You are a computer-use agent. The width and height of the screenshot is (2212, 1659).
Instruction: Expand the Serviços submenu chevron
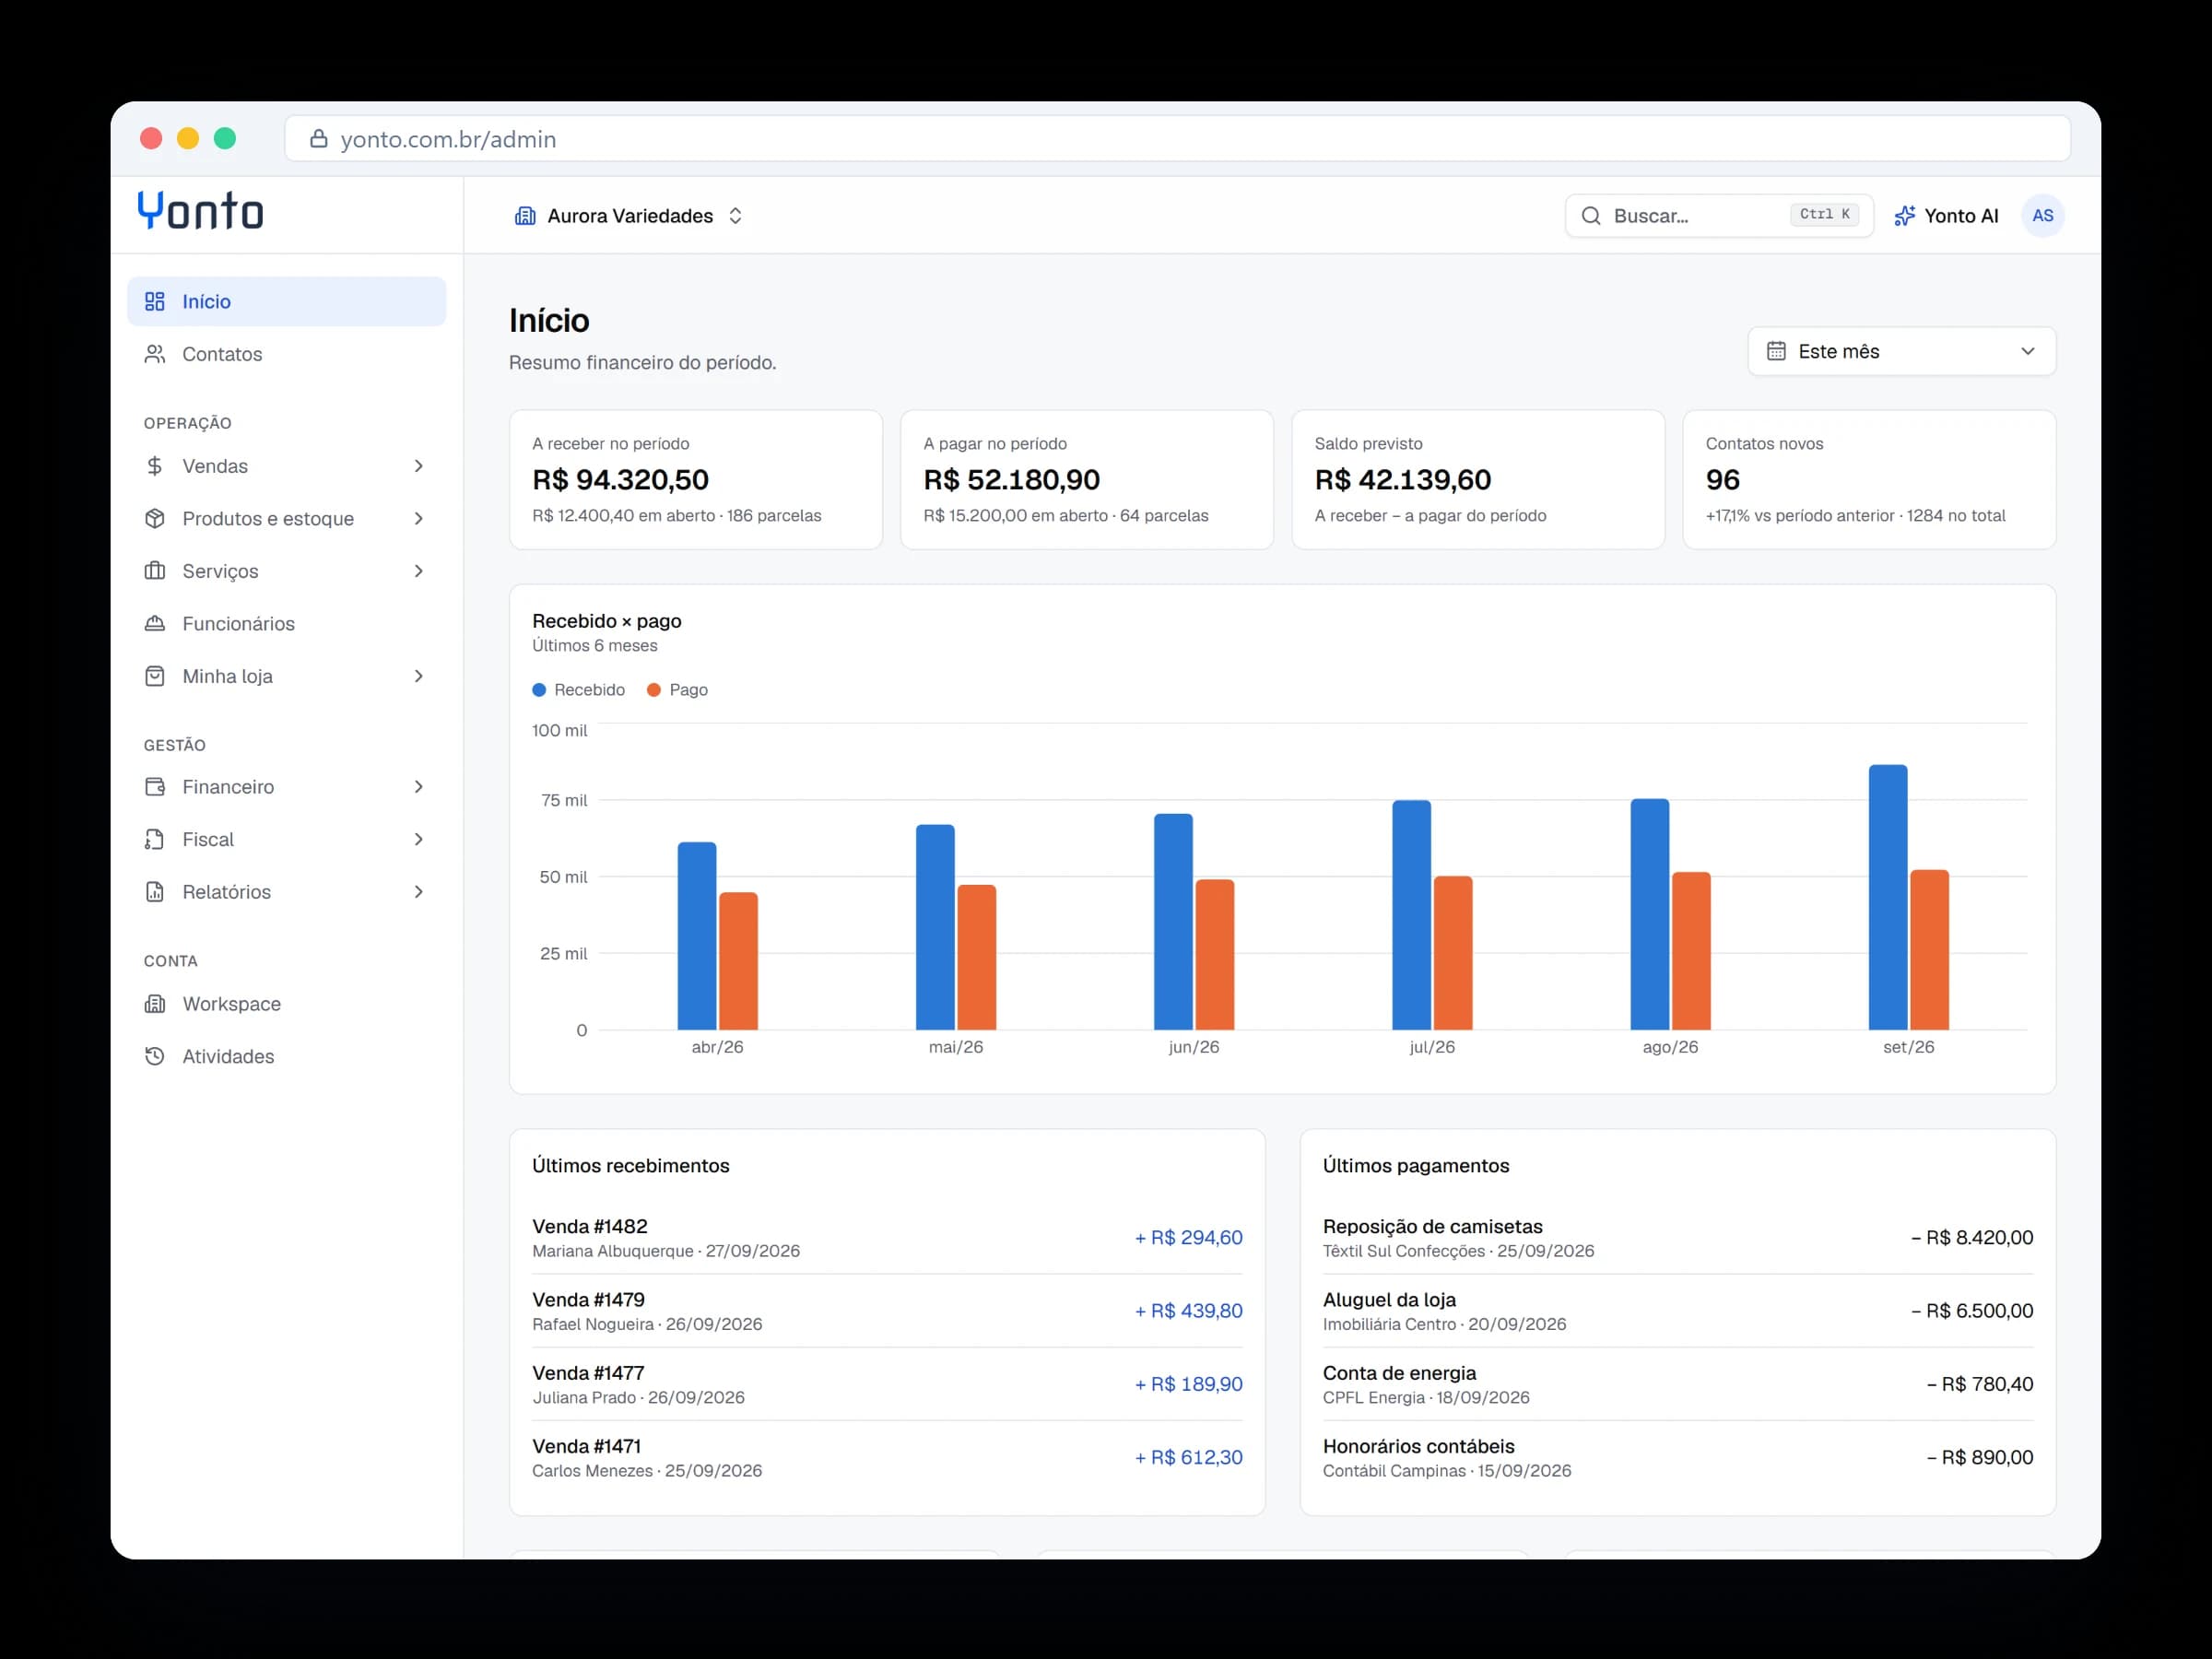419,571
